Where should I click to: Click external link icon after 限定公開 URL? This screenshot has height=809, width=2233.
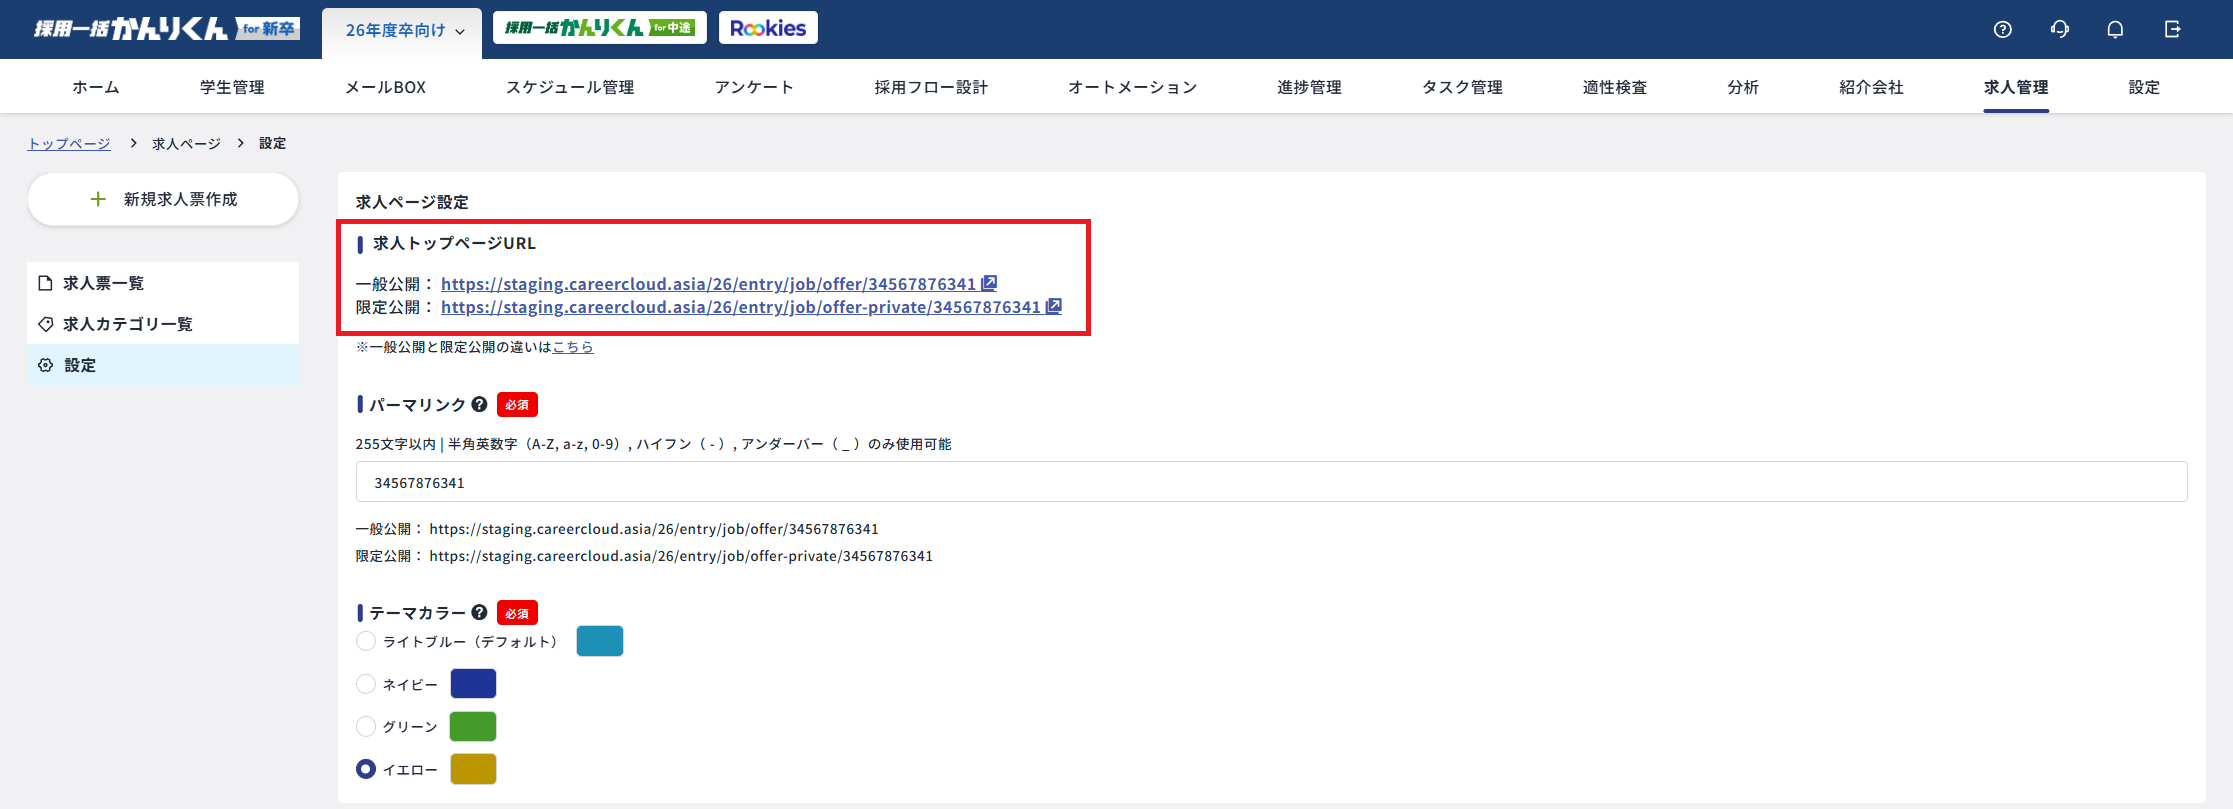pos(1054,307)
